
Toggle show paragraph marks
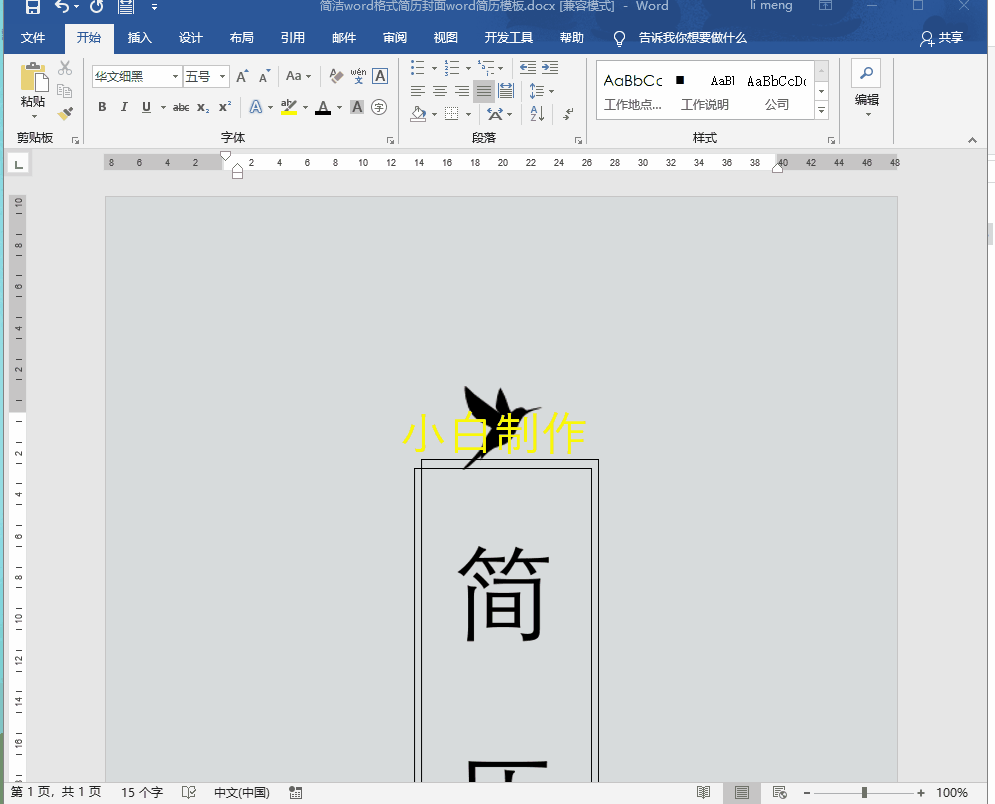coord(569,114)
